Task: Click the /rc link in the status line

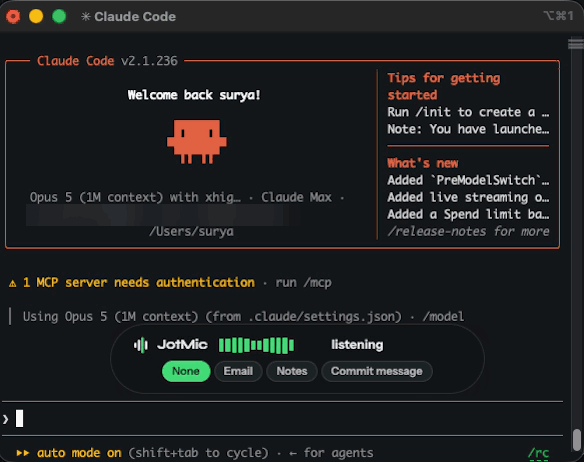Action: [539, 453]
